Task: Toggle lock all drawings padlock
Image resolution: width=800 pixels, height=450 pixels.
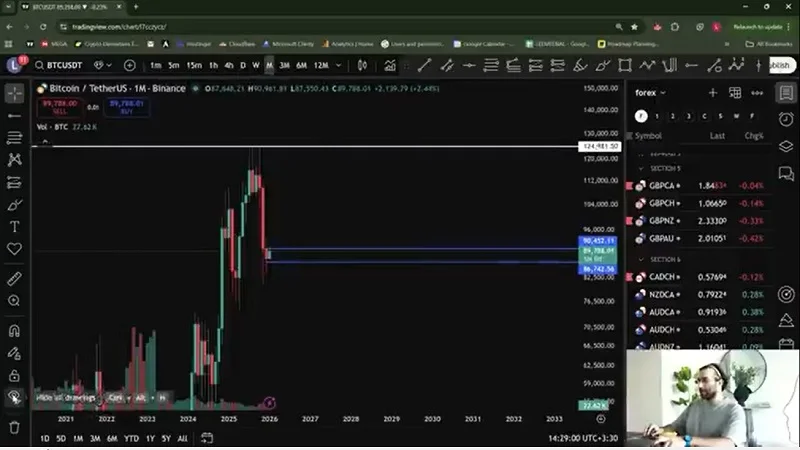Action: coord(14,375)
